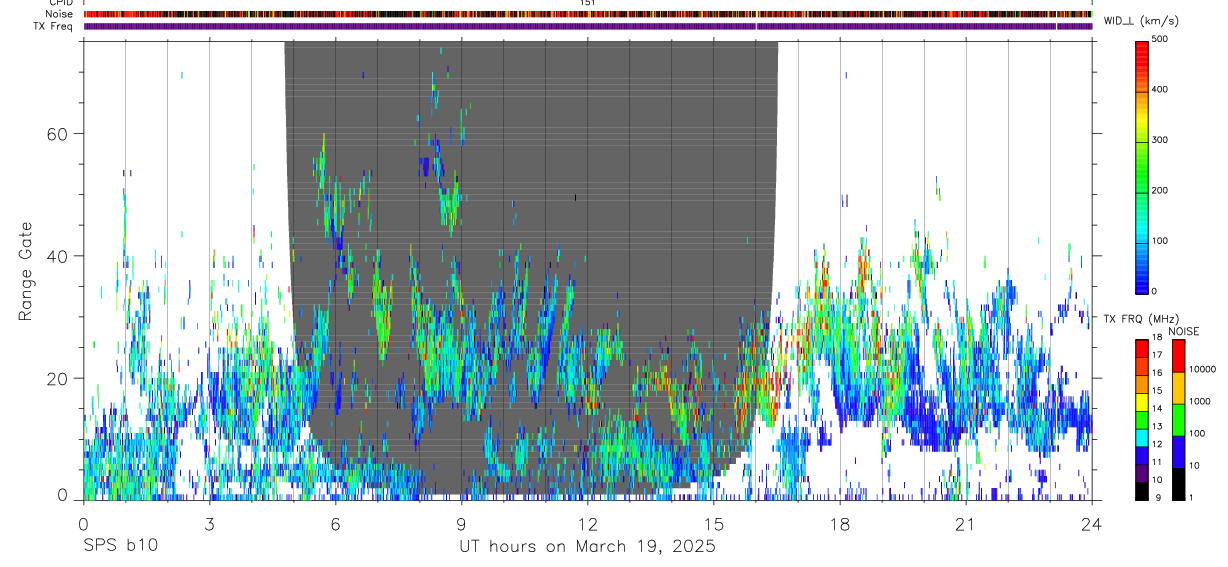Click the purple TX frequency strip
The height and width of the screenshot is (567, 1228).
coord(587,26)
